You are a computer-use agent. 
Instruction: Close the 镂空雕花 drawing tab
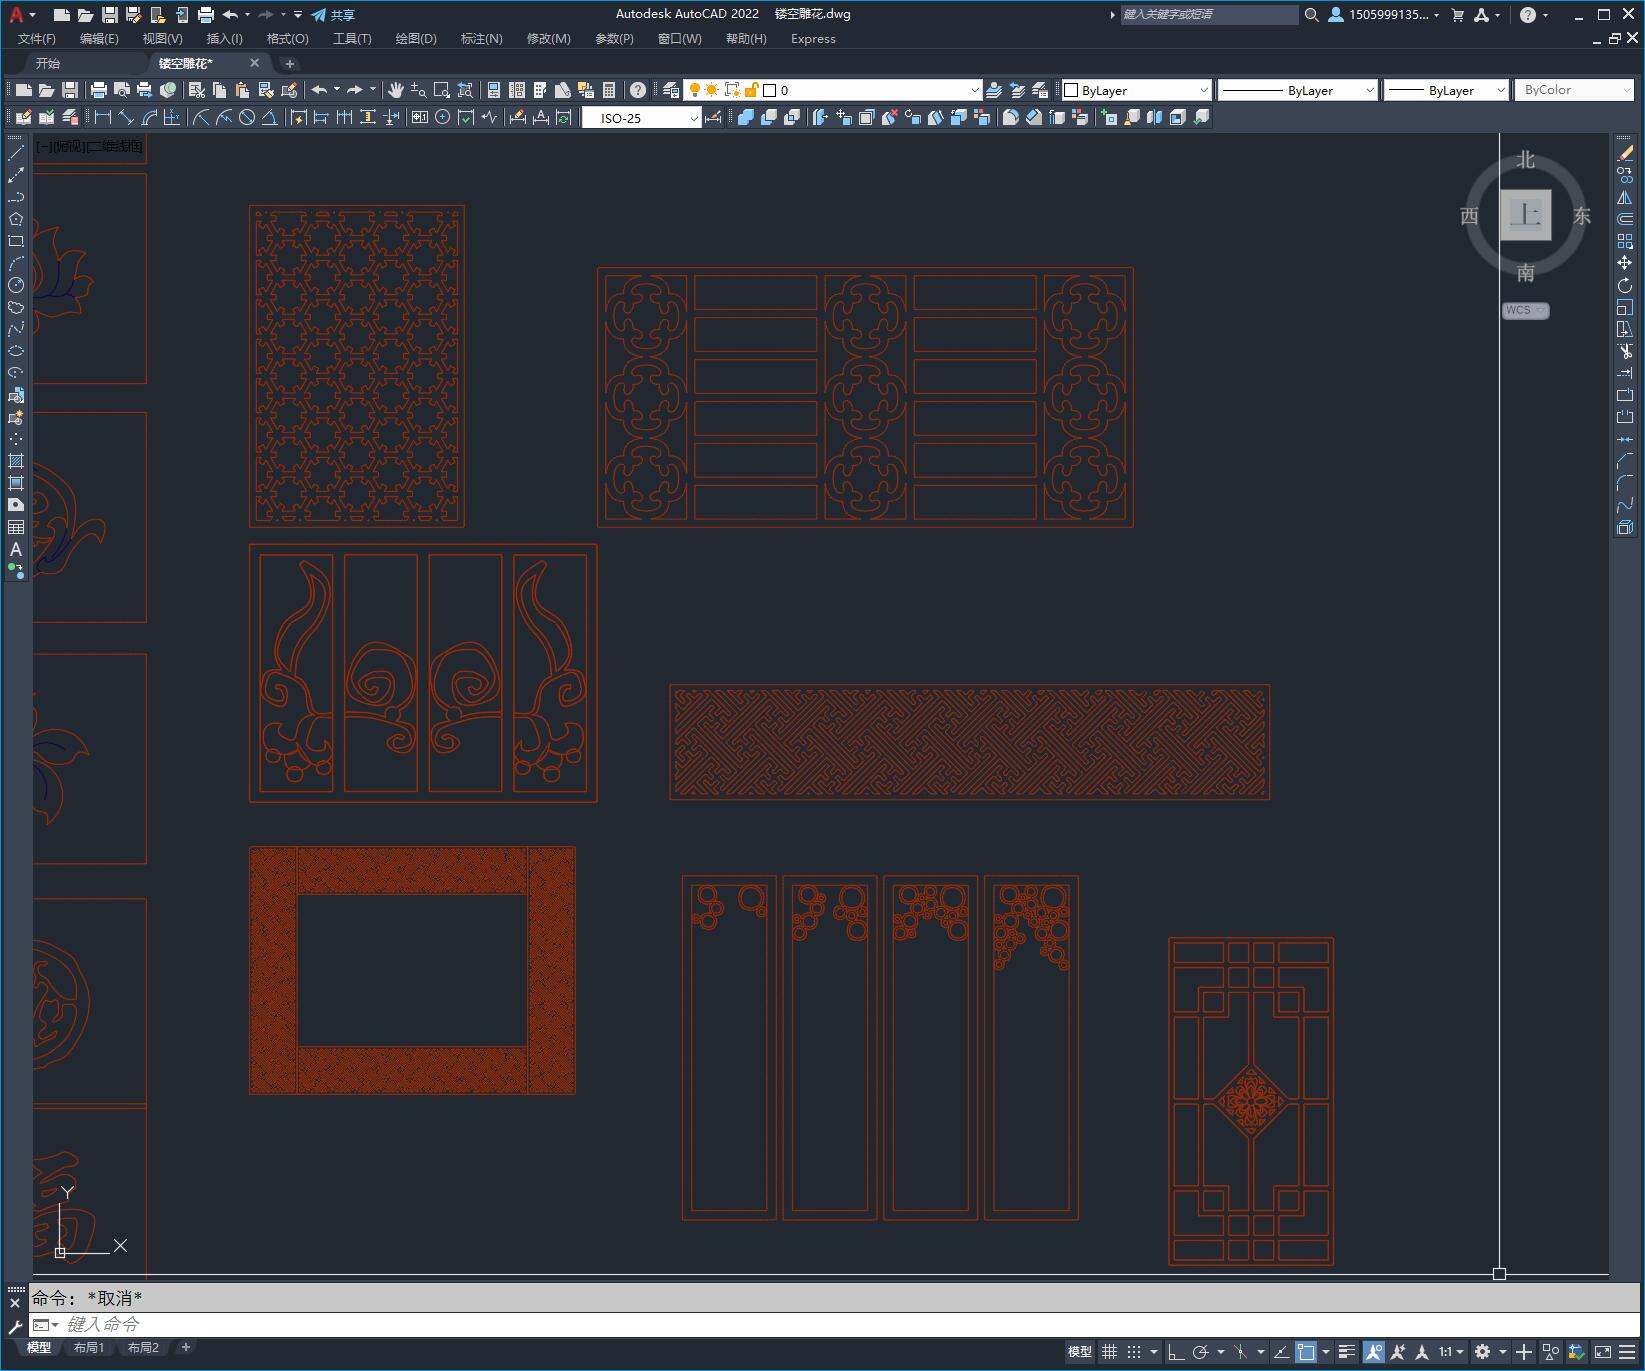pyautogui.click(x=254, y=63)
